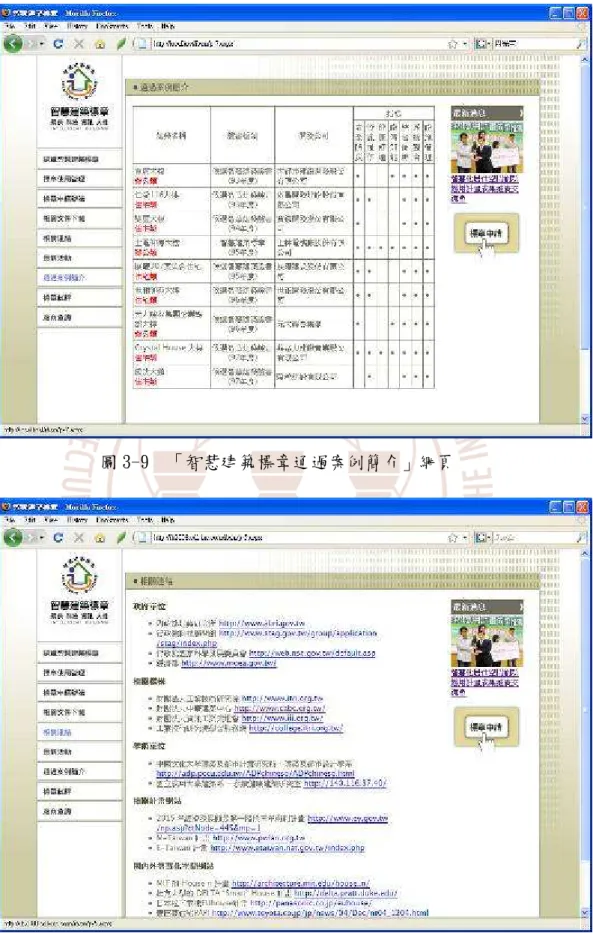Open the View menu in the bottom window
Viewport: 593px width, 933px height.
click(x=52, y=520)
